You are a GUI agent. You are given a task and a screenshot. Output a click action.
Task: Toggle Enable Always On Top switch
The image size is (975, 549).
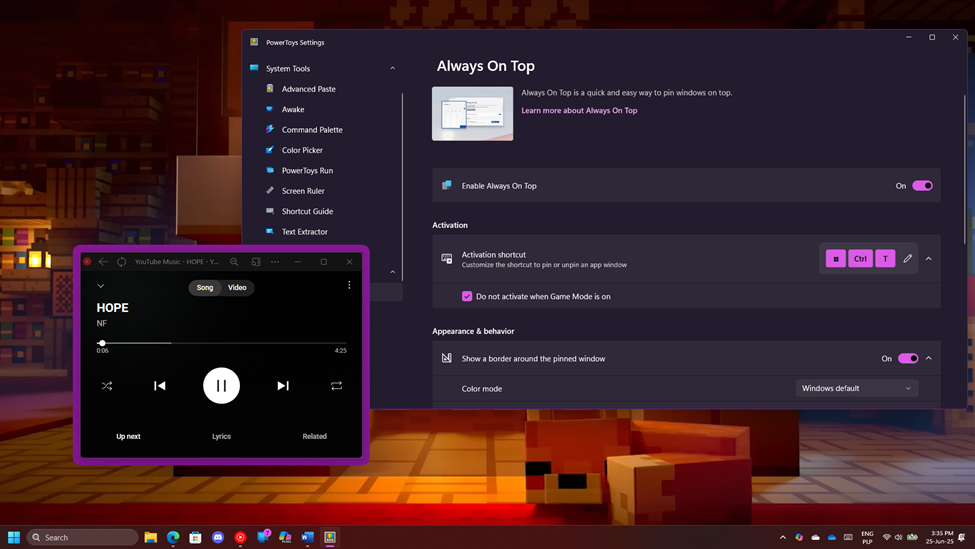[922, 186]
